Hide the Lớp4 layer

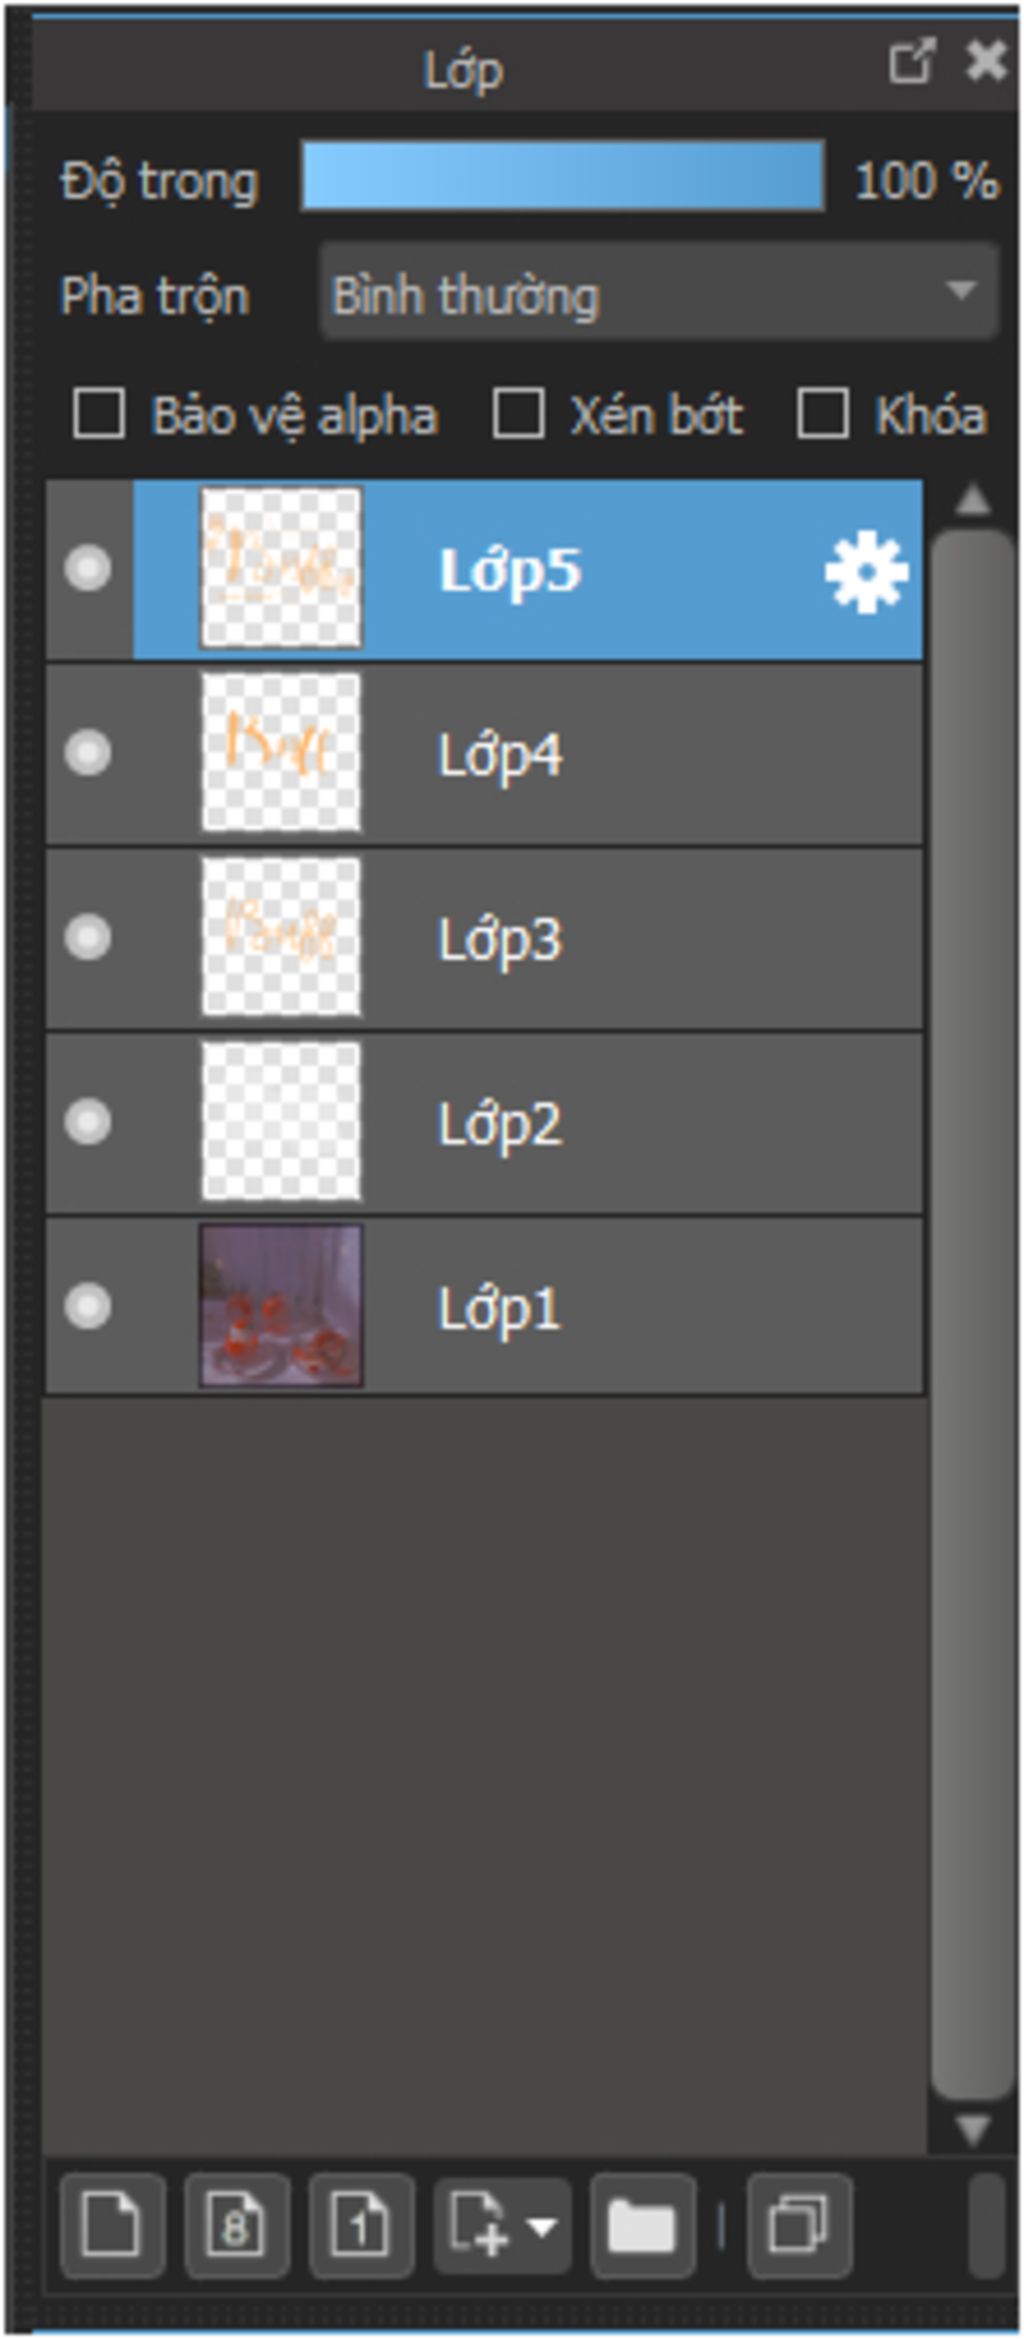(x=88, y=752)
